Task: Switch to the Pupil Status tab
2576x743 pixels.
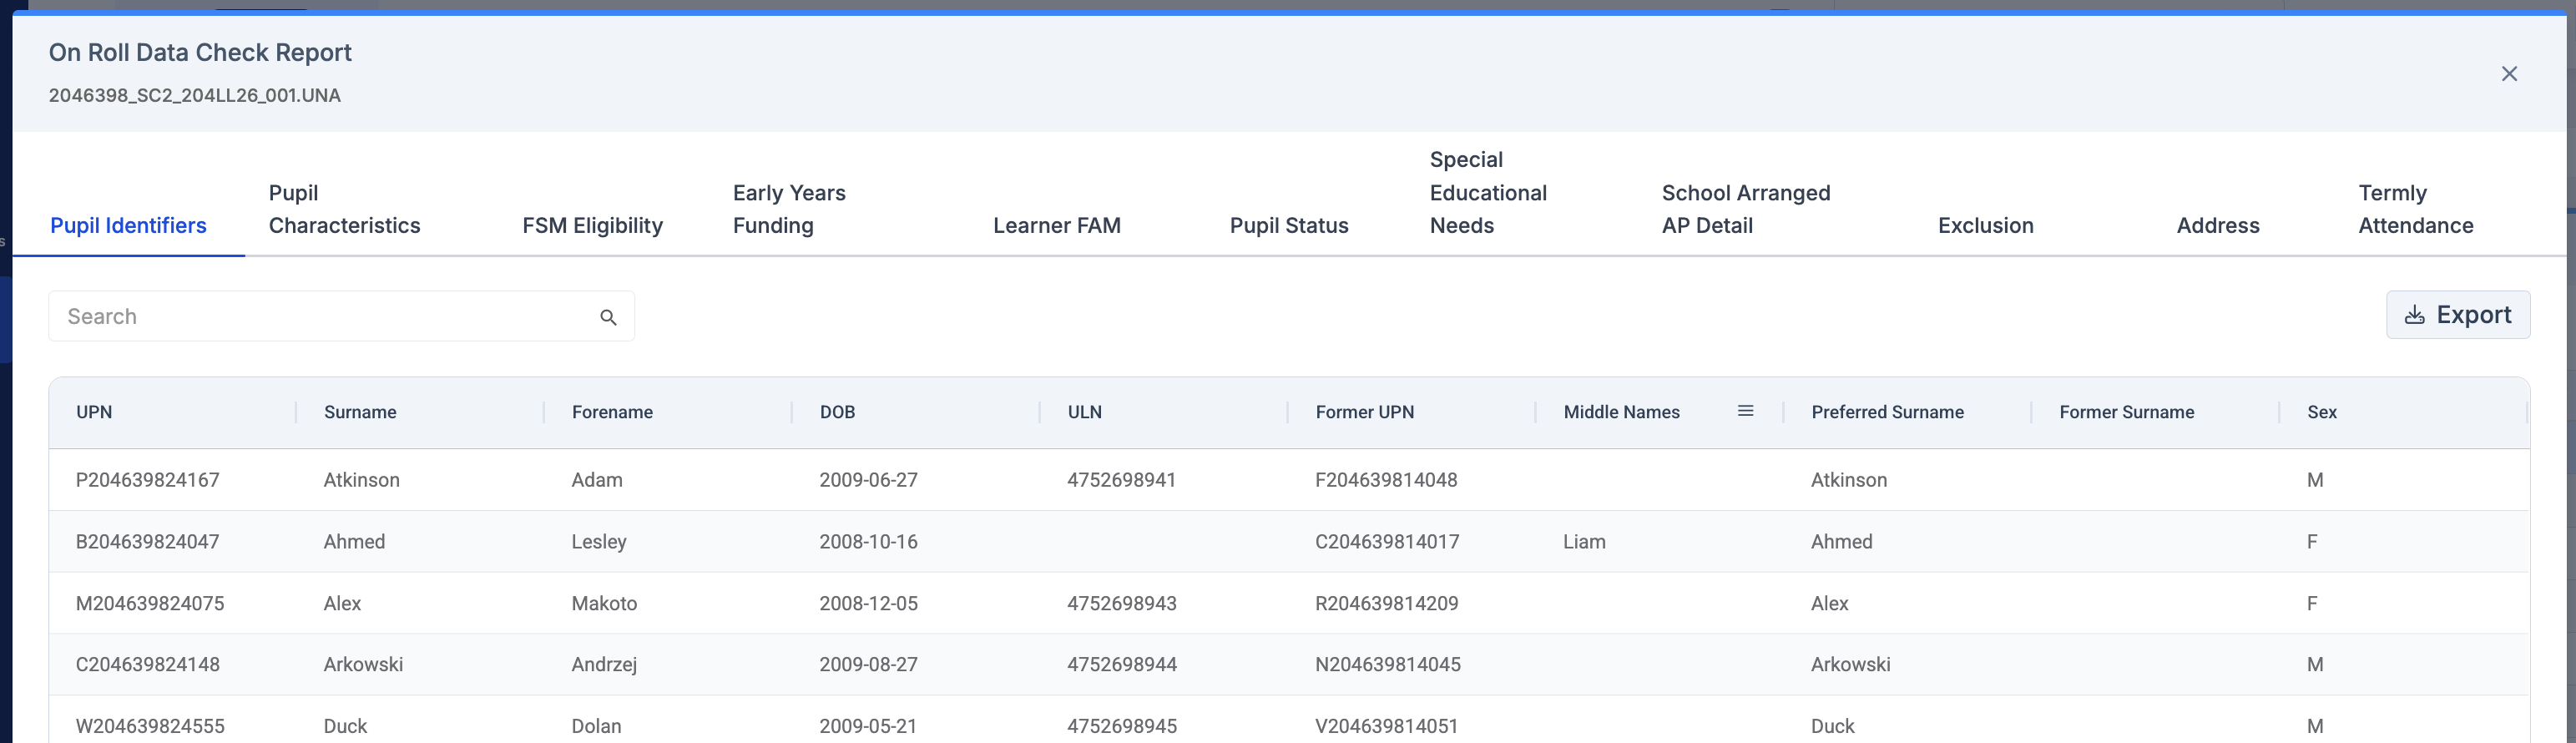Action: 1289,225
